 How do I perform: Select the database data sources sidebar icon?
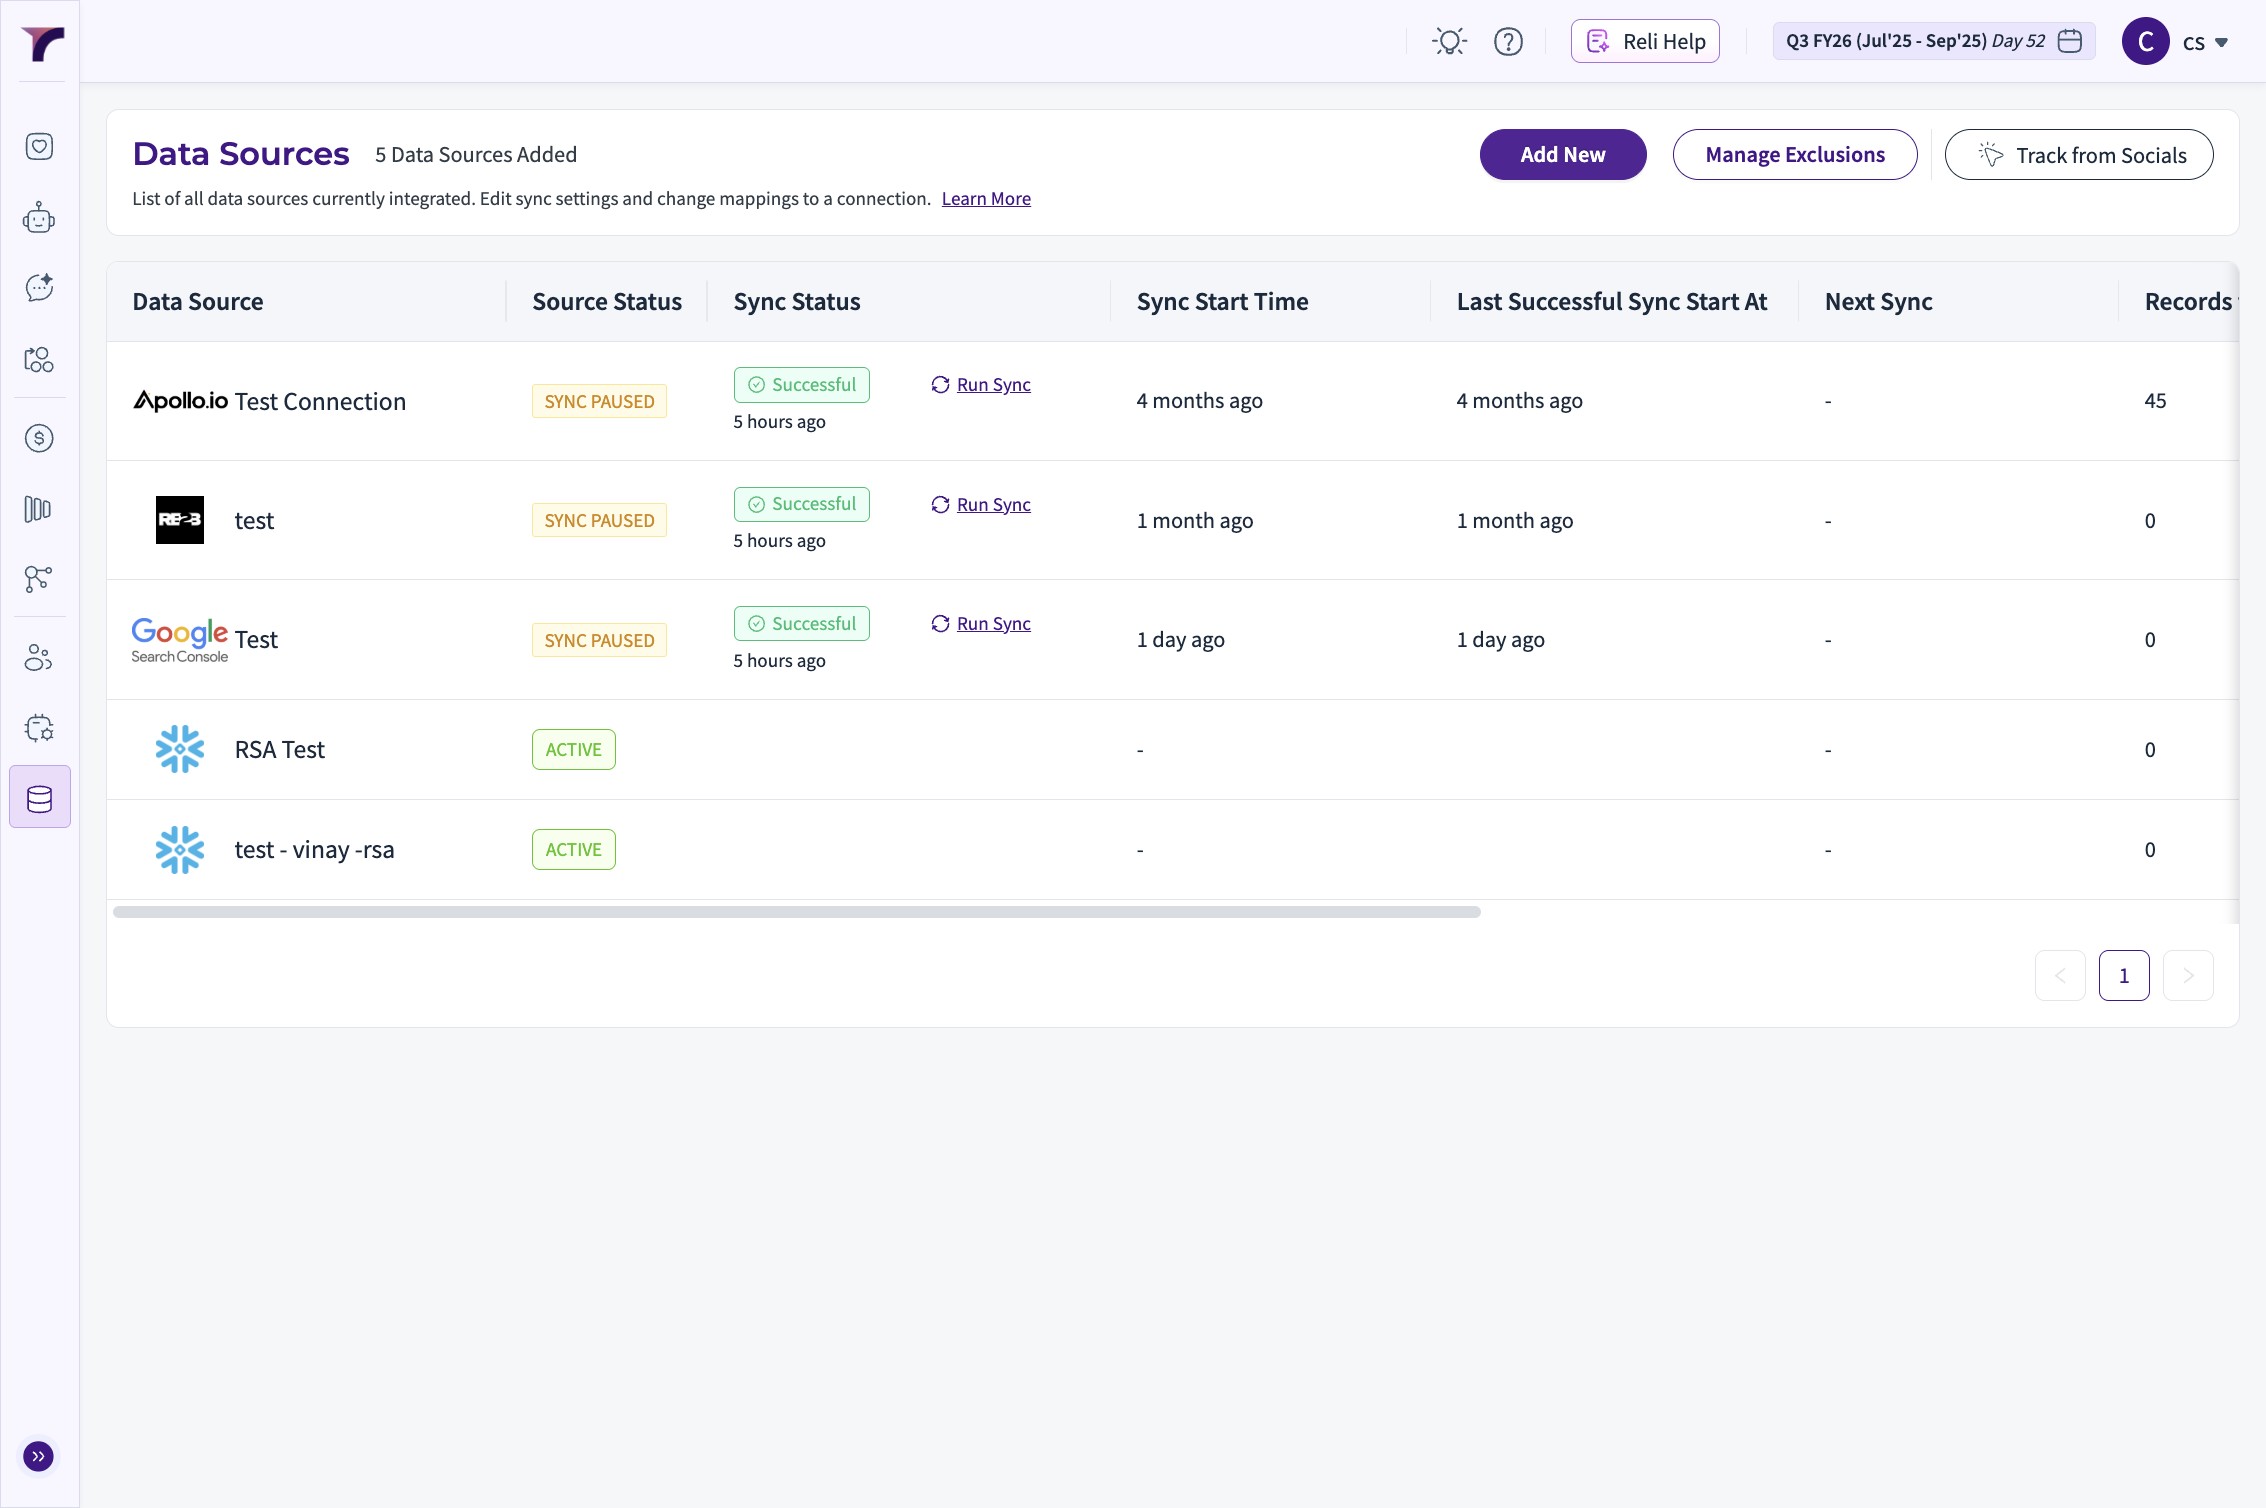[39, 798]
